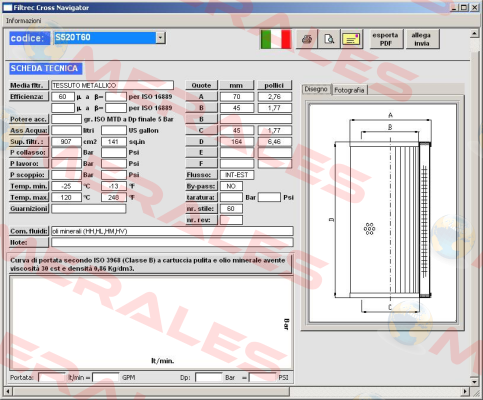Click the Temp. max °C field showing 120
The image size is (483, 400).
[x=66, y=197]
